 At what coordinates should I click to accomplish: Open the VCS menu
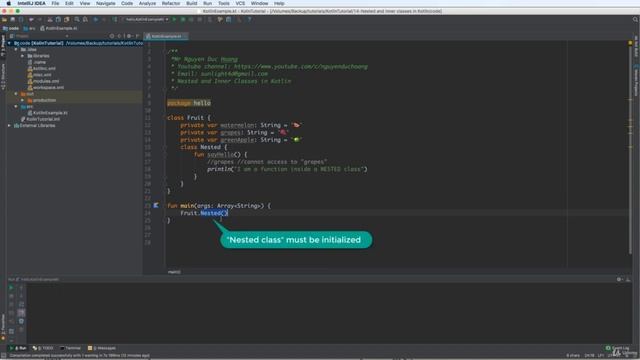tap(240, 3)
